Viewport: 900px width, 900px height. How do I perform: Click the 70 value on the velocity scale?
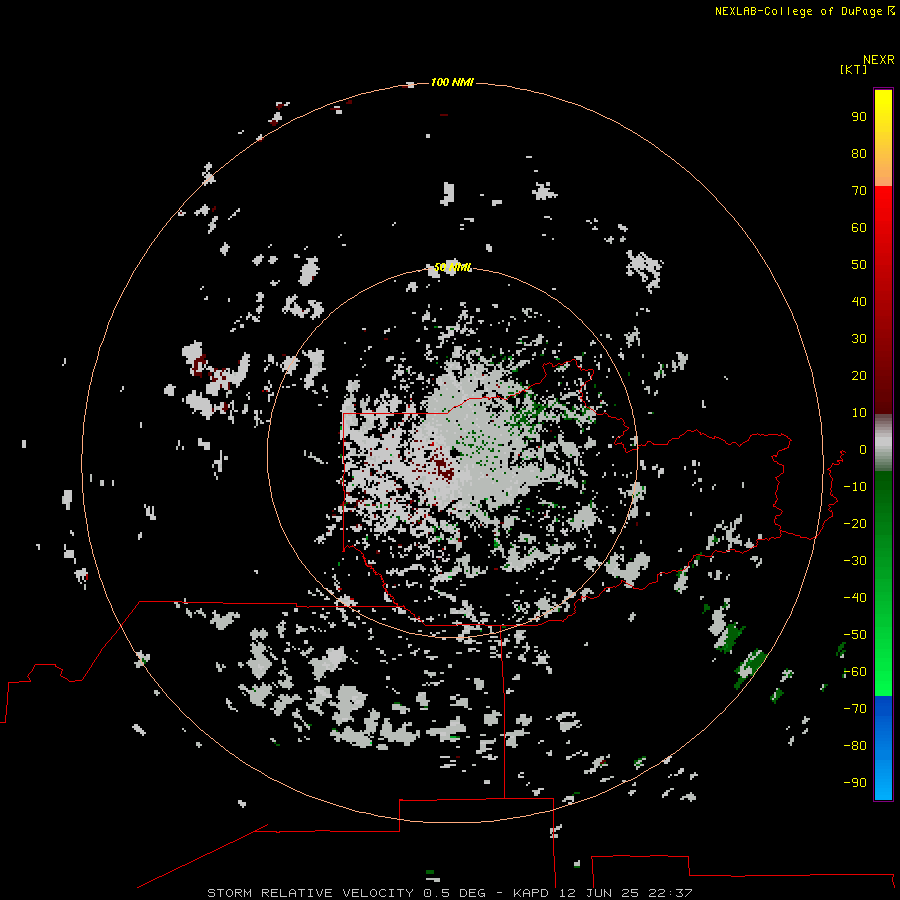click(x=859, y=191)
